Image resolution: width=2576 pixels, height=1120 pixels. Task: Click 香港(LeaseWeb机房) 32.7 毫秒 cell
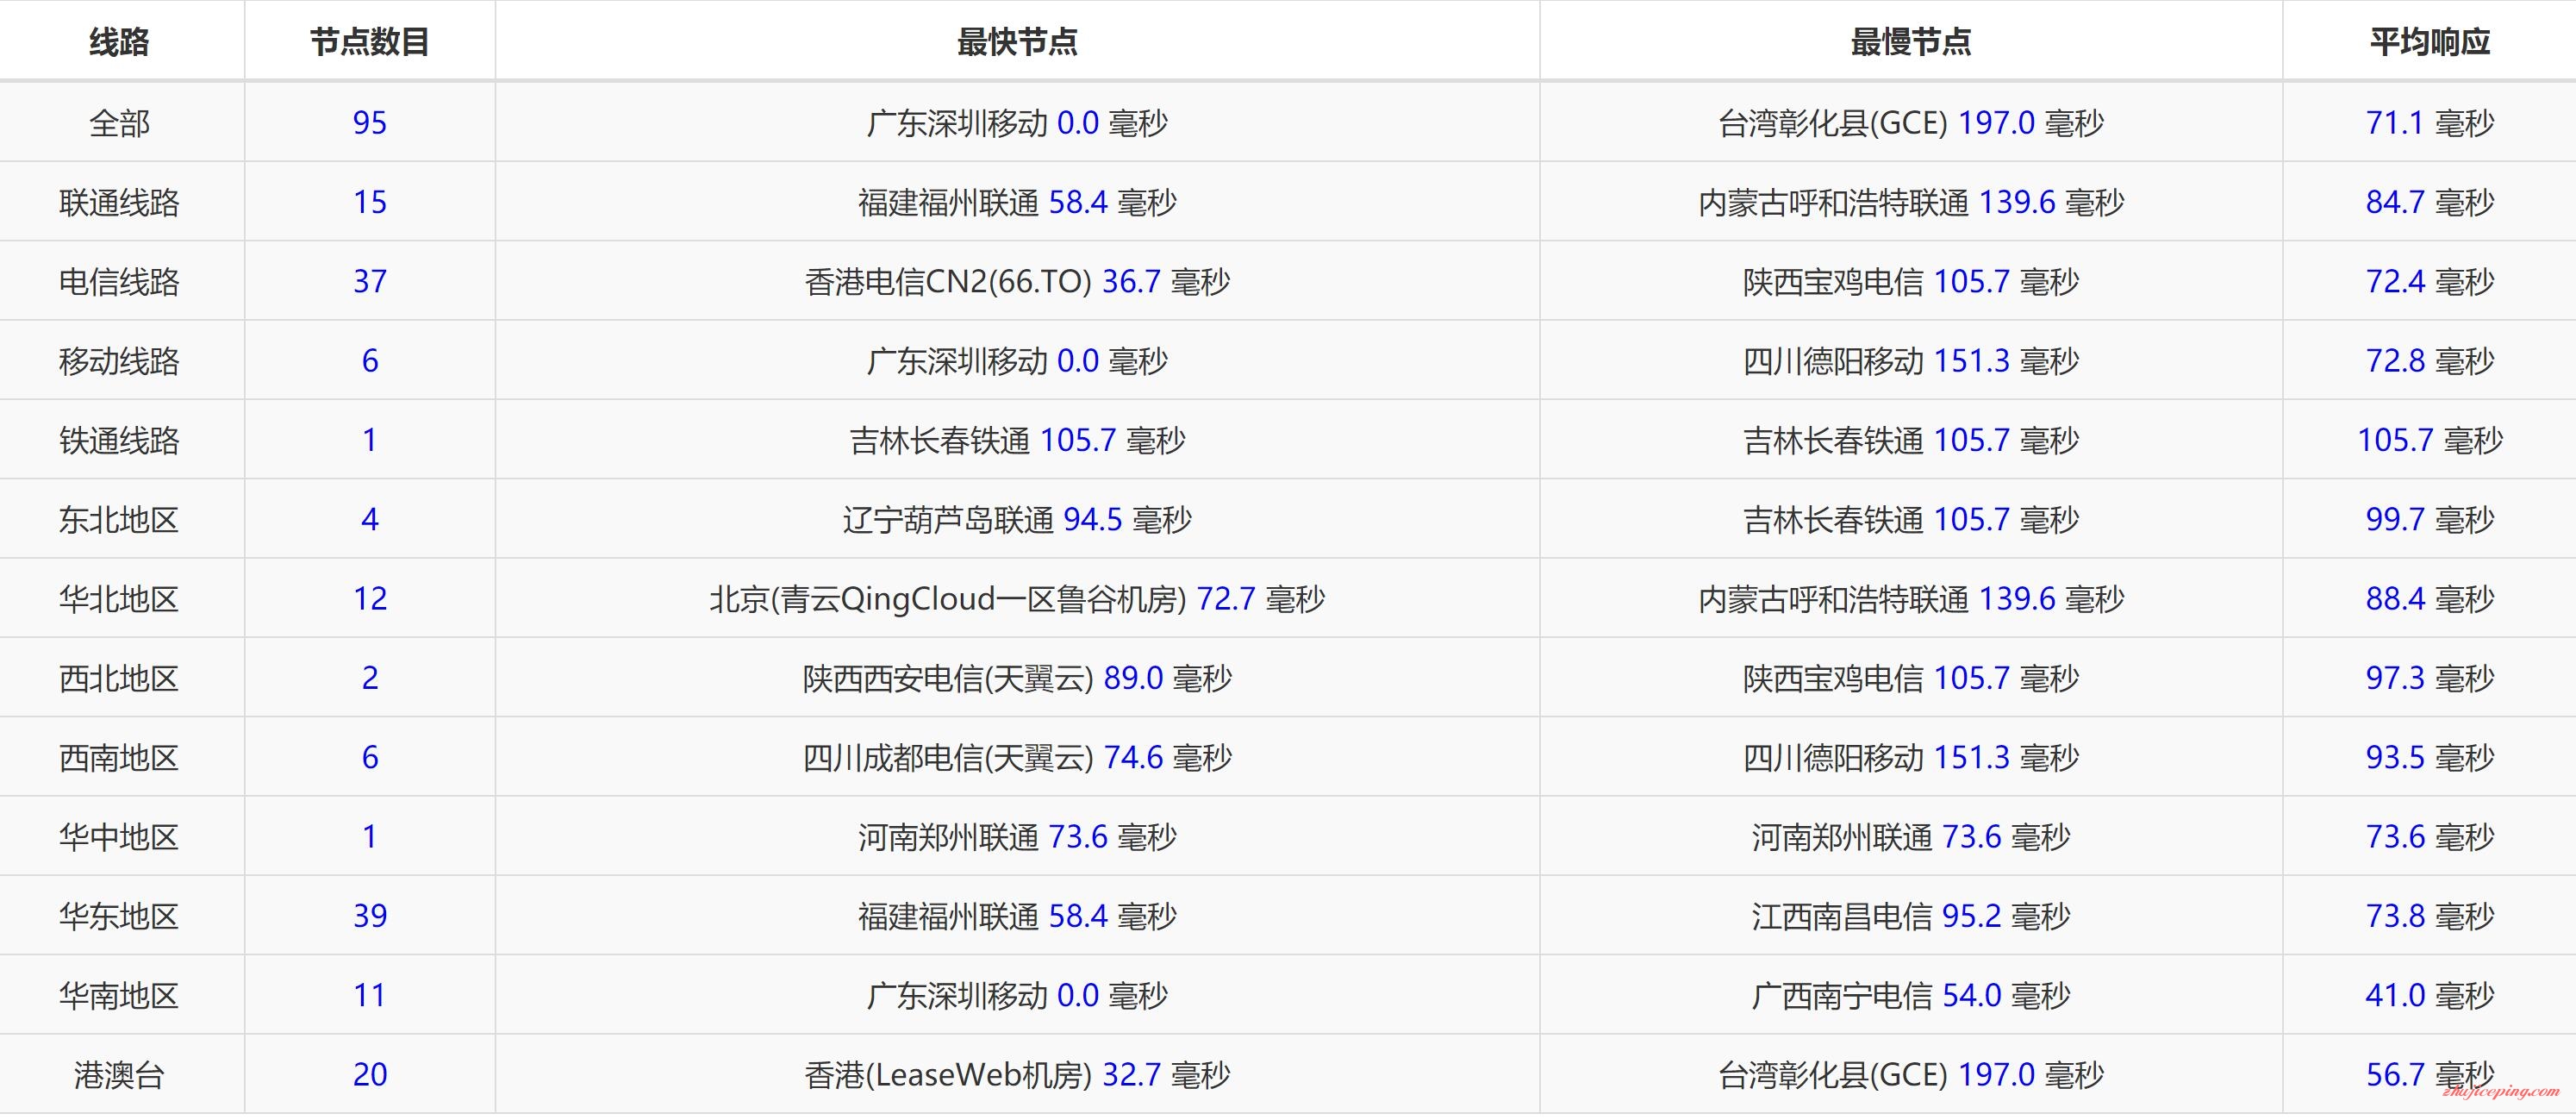[x=1017, y=1075]
